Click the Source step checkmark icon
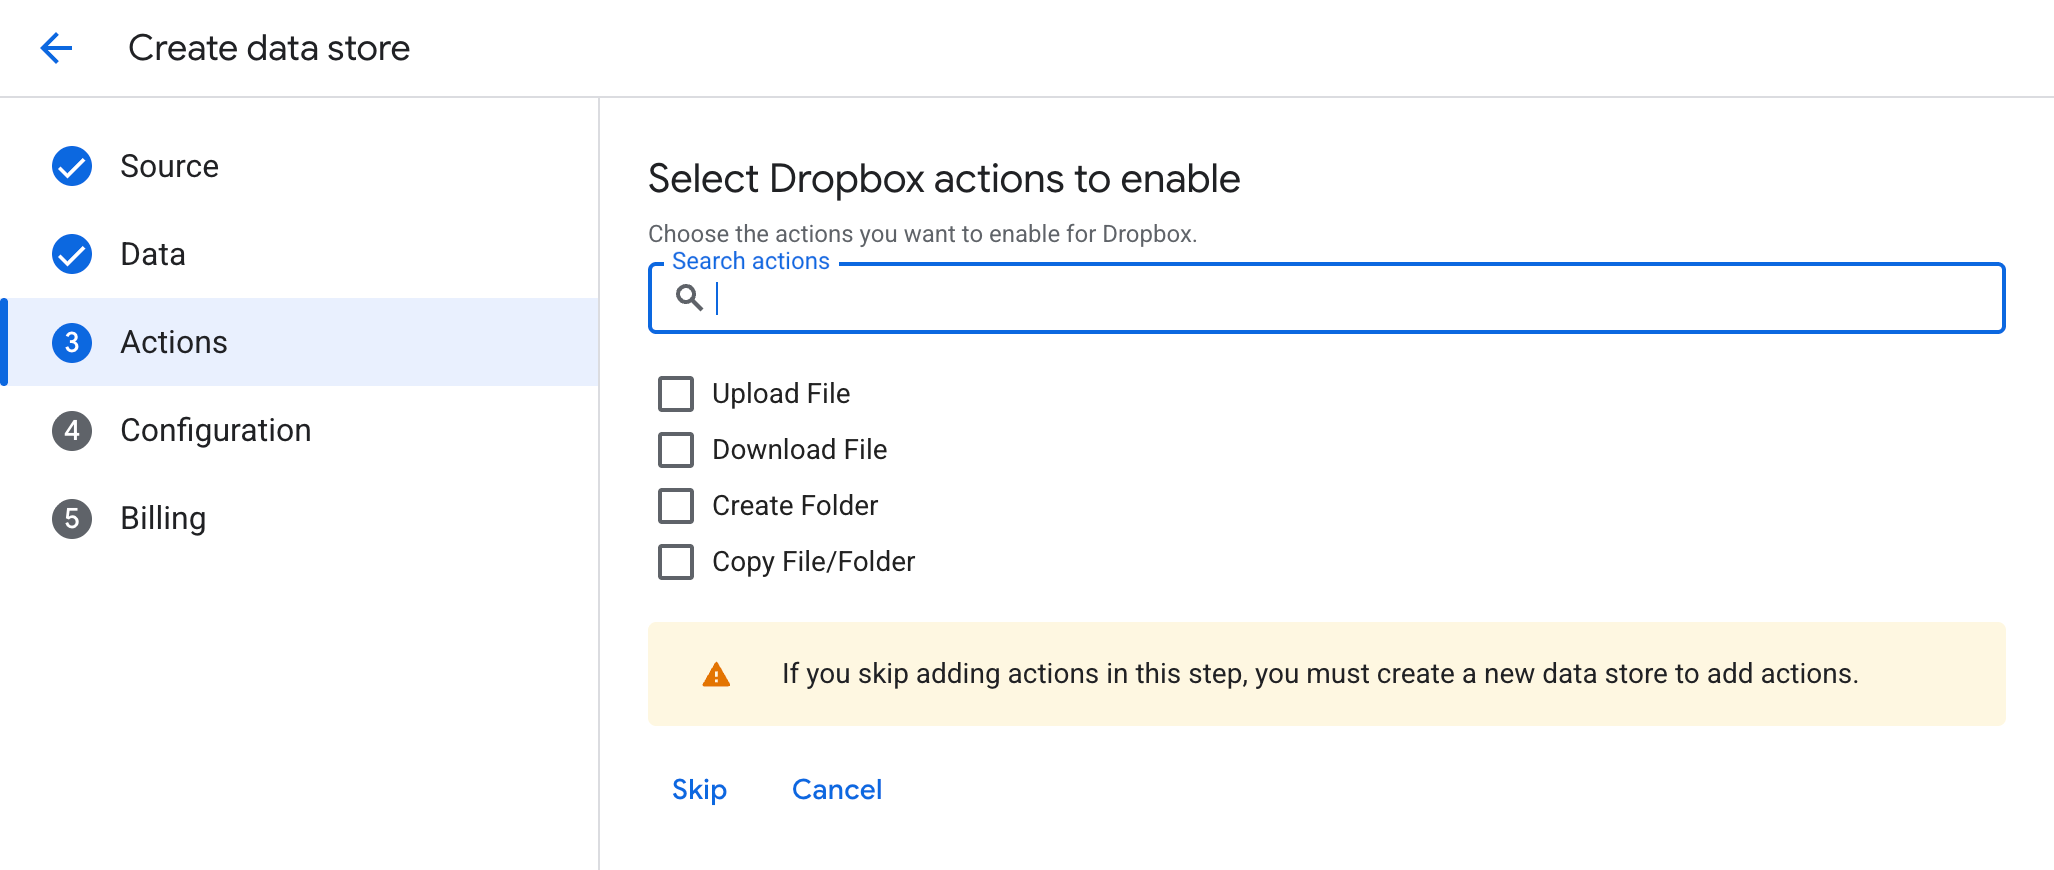The image size is (2054, 870). [72, 166]
